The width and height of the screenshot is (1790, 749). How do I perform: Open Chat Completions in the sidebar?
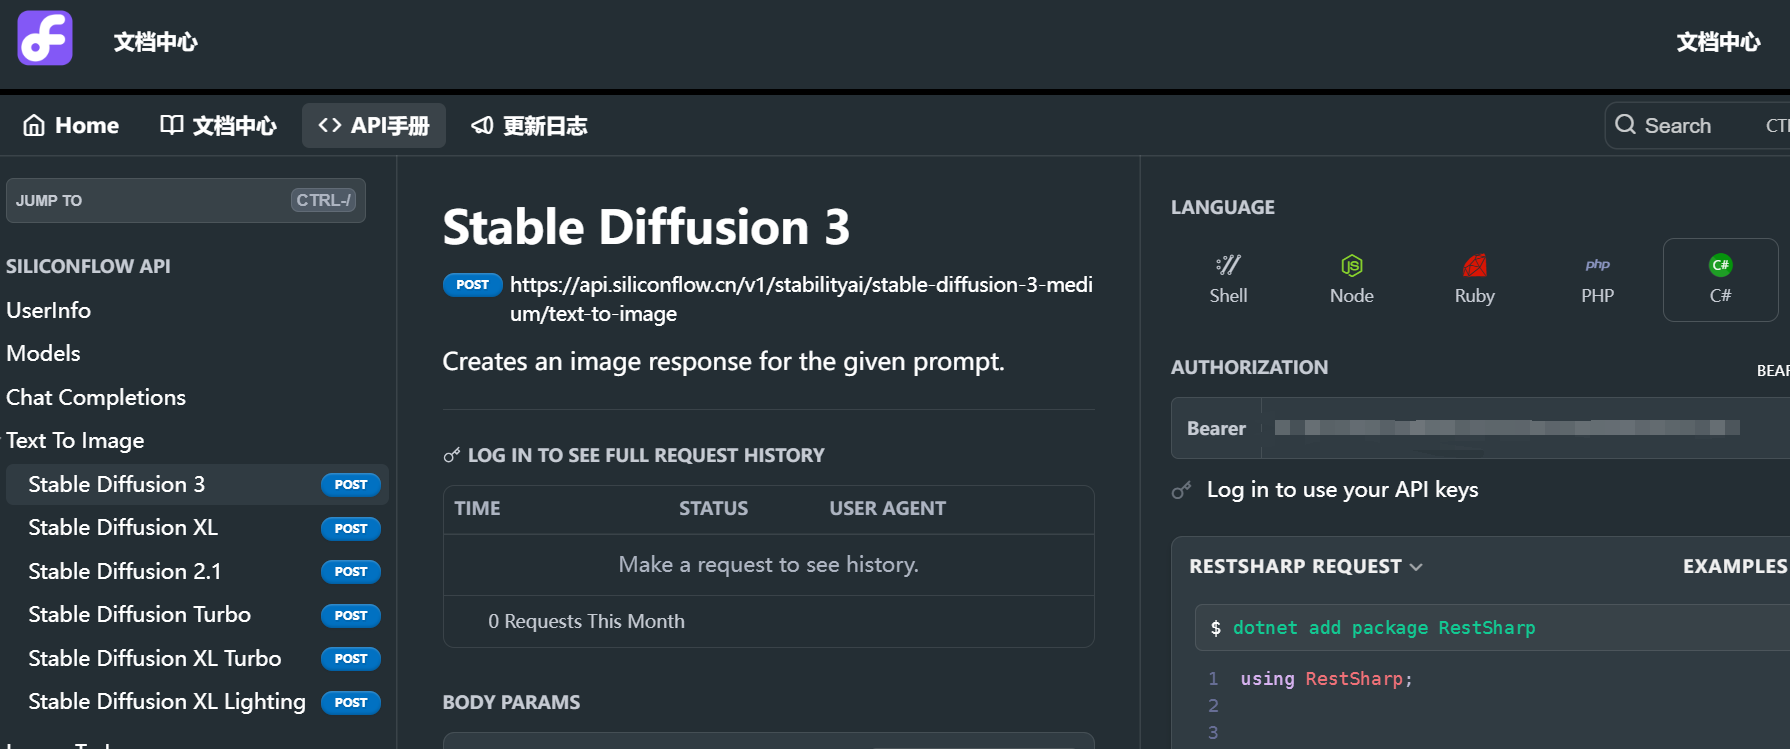(x=96, y=397)
